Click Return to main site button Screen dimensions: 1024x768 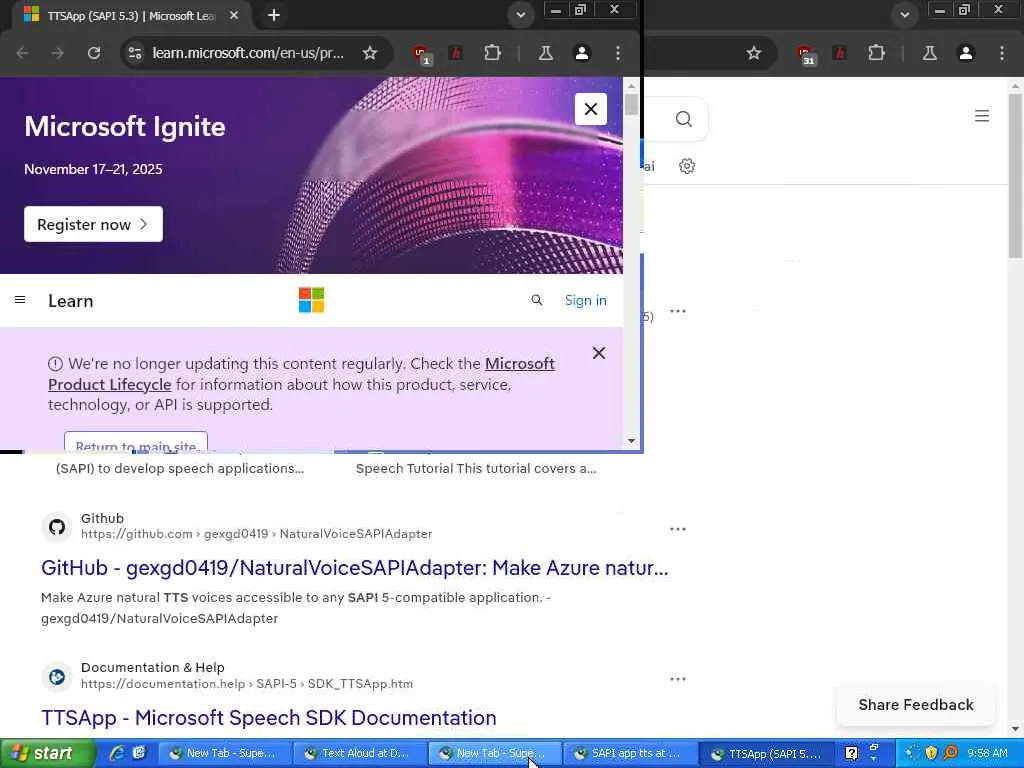pos(136,441)
